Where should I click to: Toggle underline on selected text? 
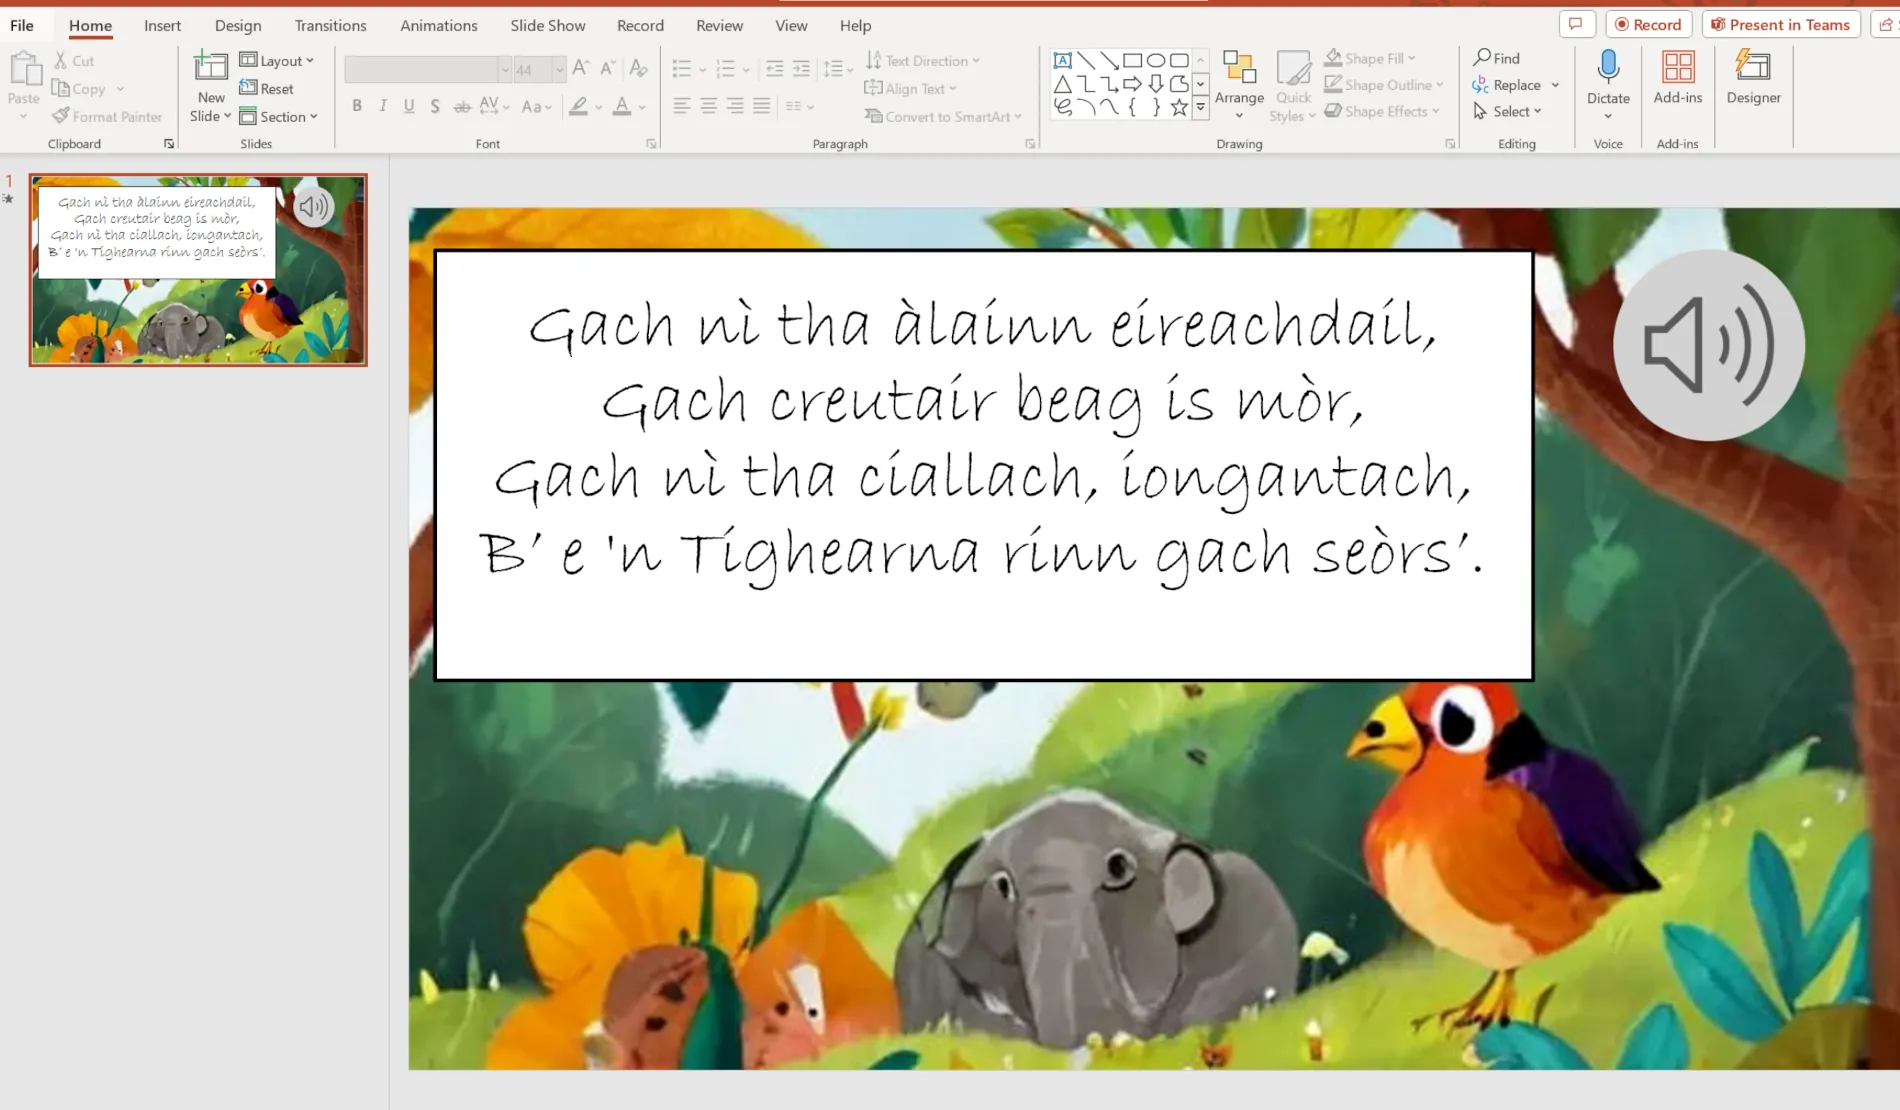[x=408, y=105]
